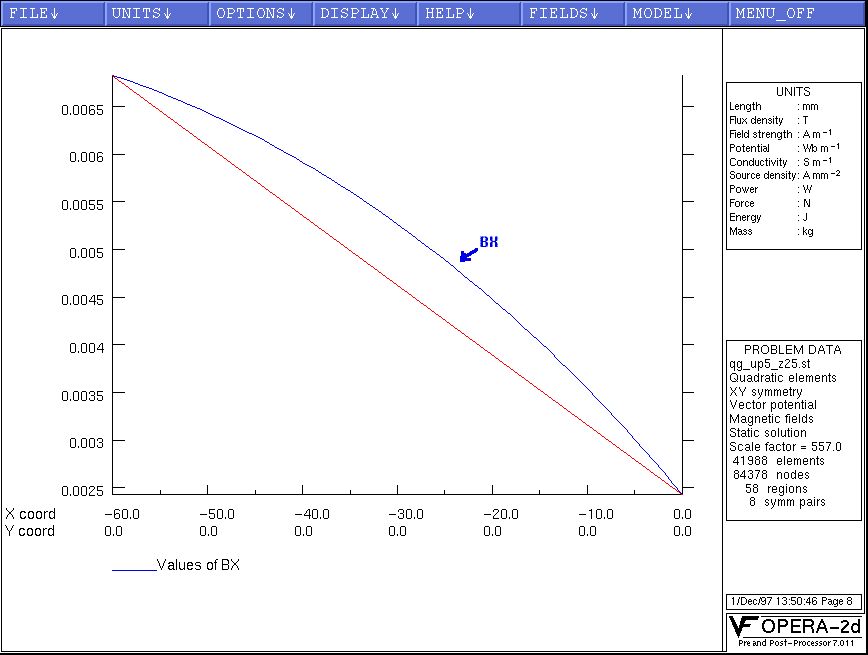The height and width of the screenshot is (655, 868).
Task: Click the 'Field strength' units row
Action: tap(781, 134)
